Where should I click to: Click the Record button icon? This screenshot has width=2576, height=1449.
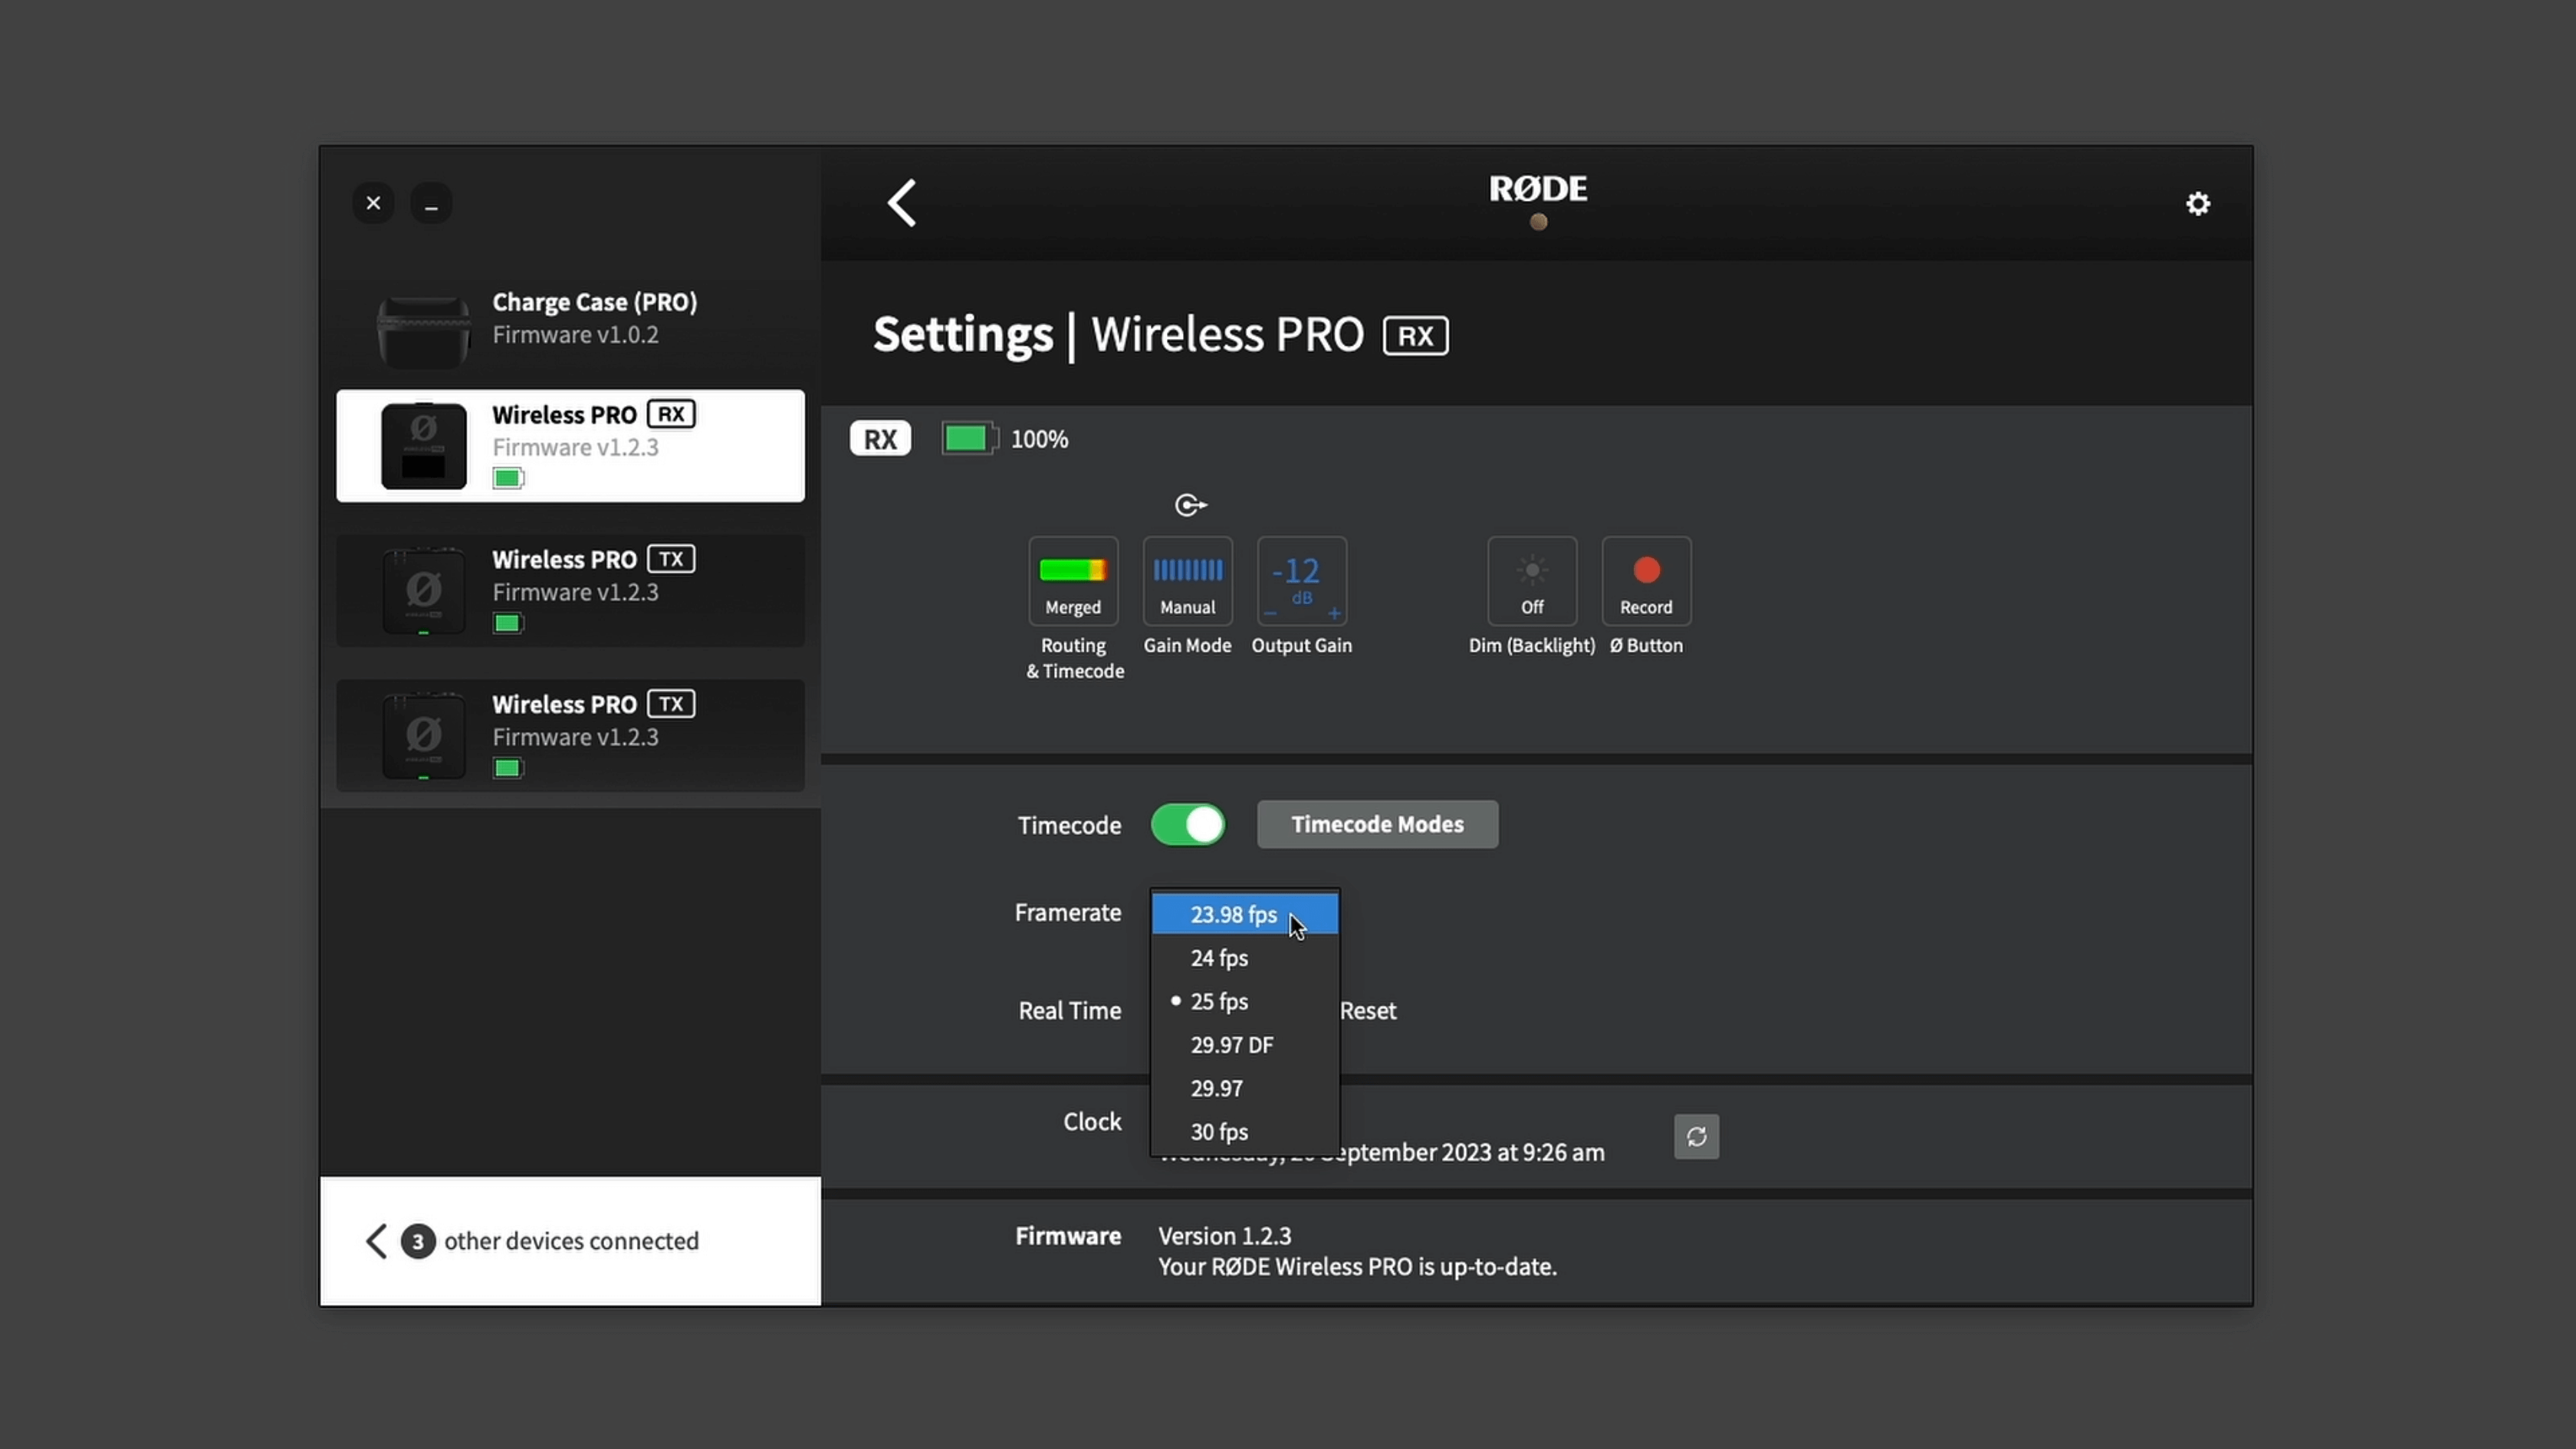pyautogui.click(x=1645, y=570)
